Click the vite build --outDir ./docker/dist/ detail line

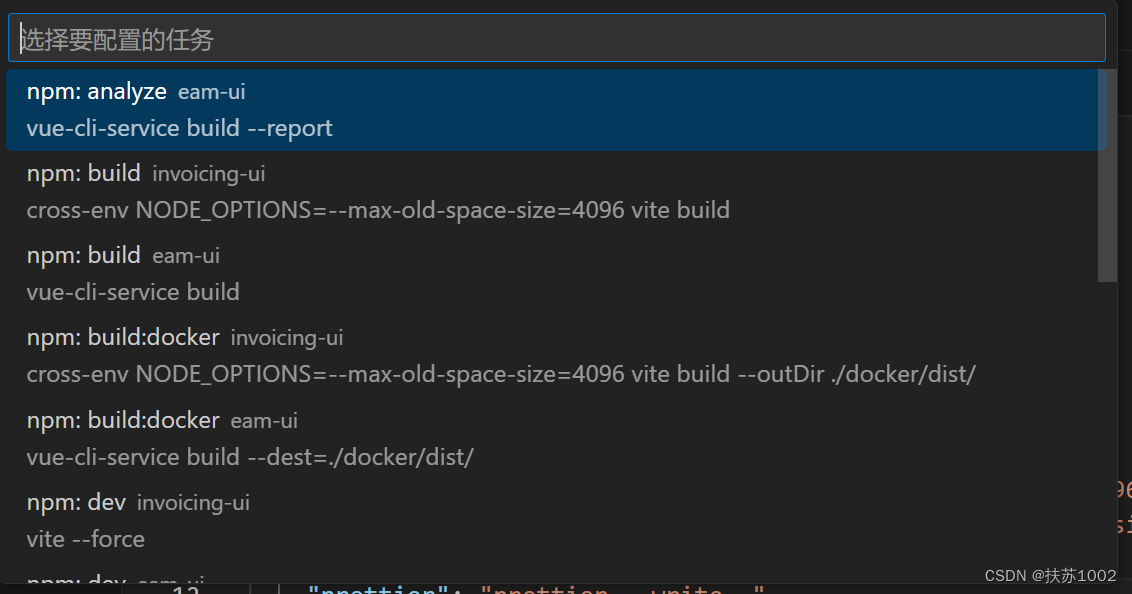[501, 375]
